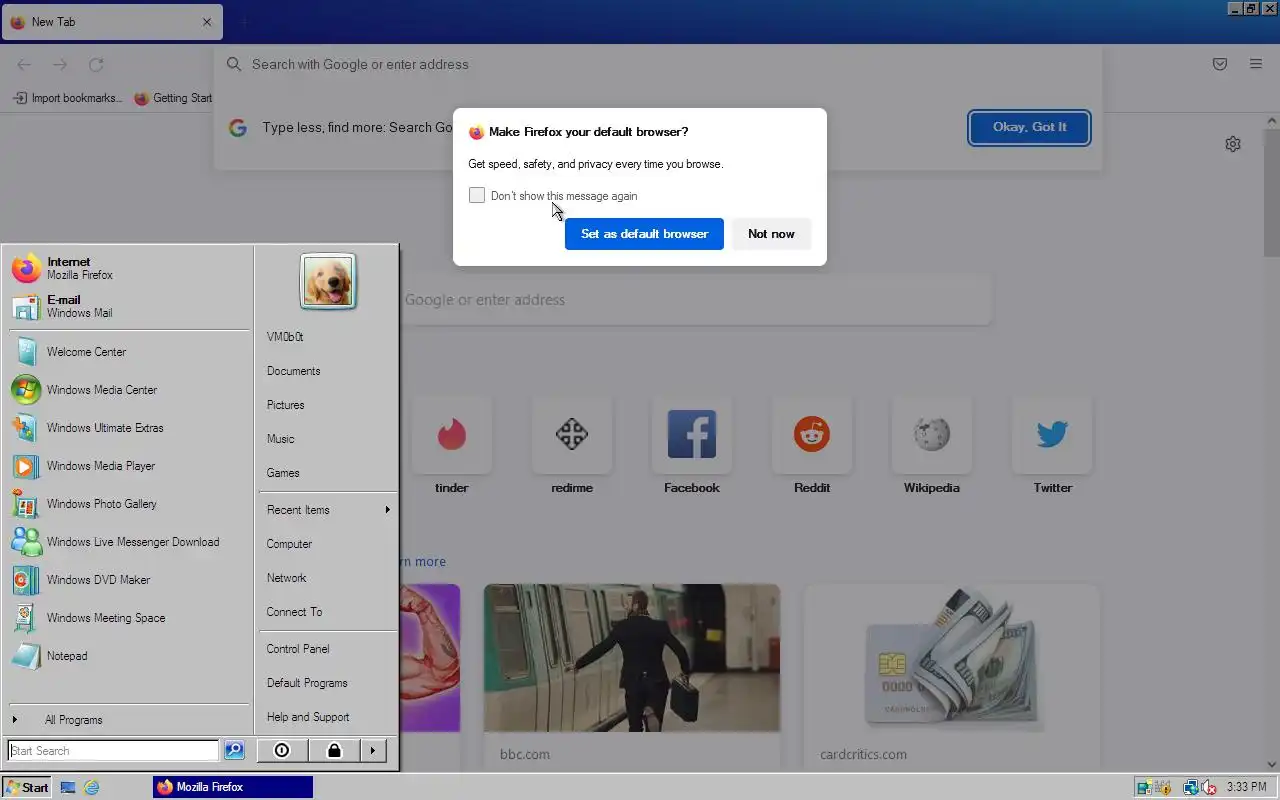Open the tinder shortcut tile
This screenshot has height=800, width=1280.
click(x=452, y=446)
